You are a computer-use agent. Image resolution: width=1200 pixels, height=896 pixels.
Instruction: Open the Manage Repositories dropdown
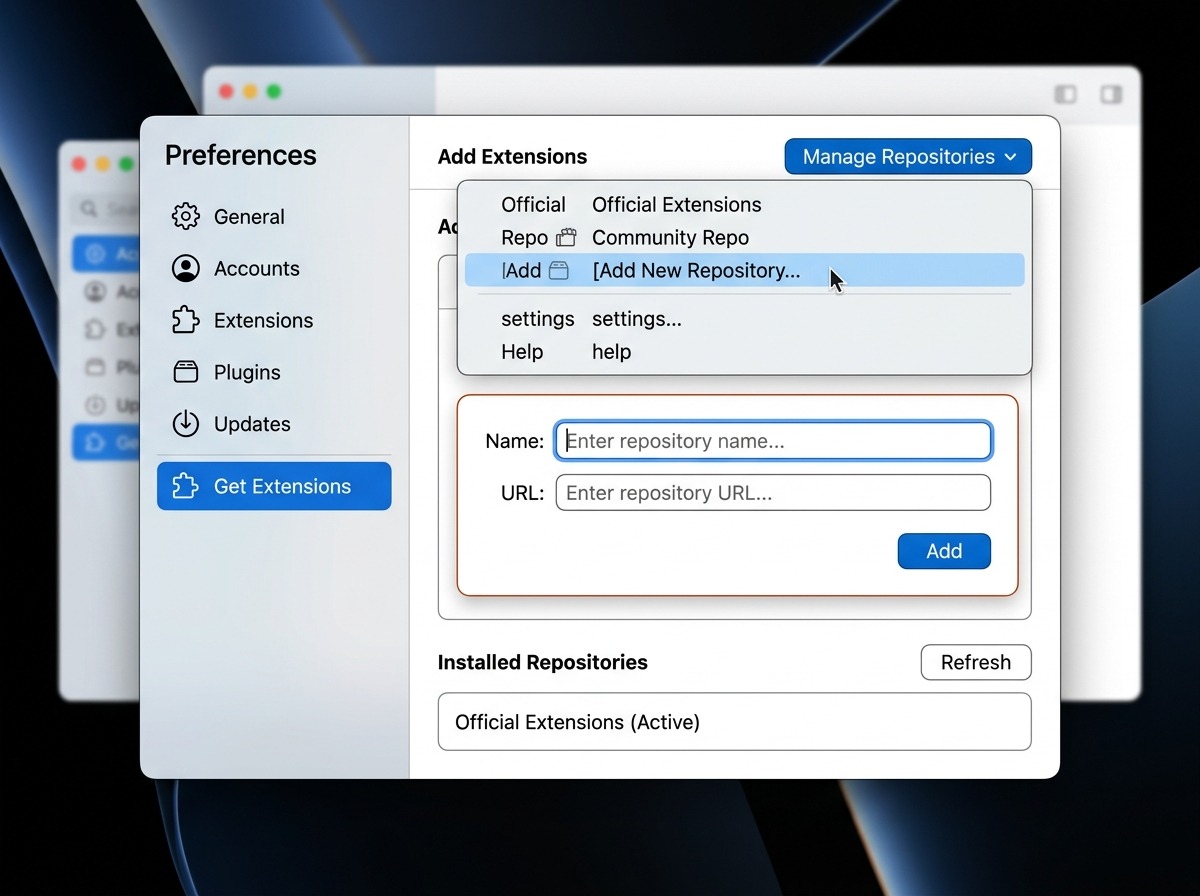(908, 157)
